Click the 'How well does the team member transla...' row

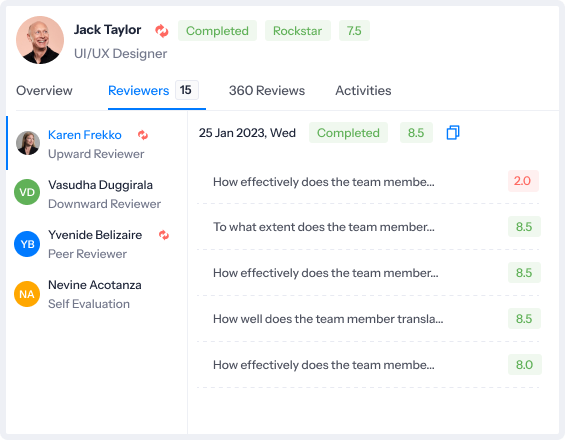(369, 319)
